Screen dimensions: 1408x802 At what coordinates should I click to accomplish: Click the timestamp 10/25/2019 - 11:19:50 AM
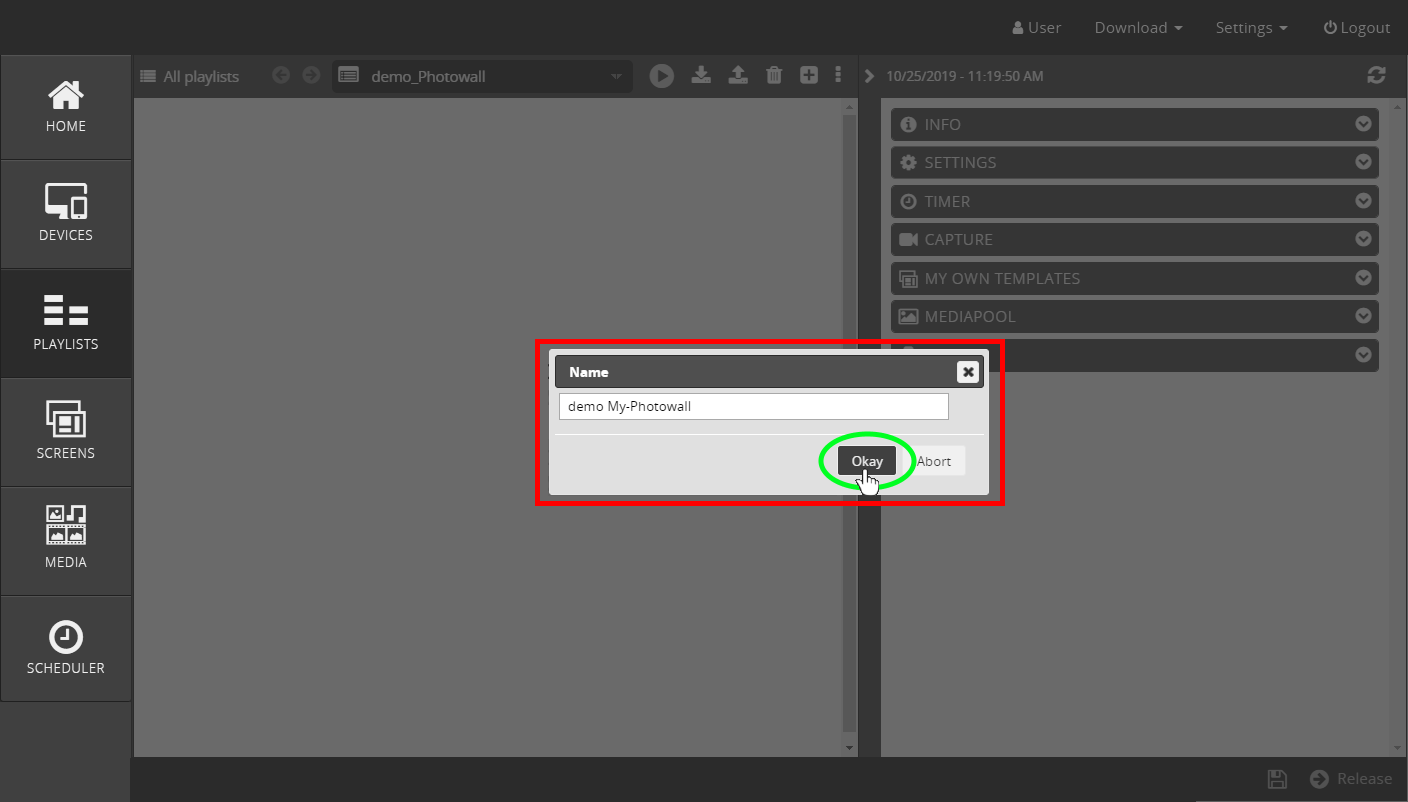point(965,76)
